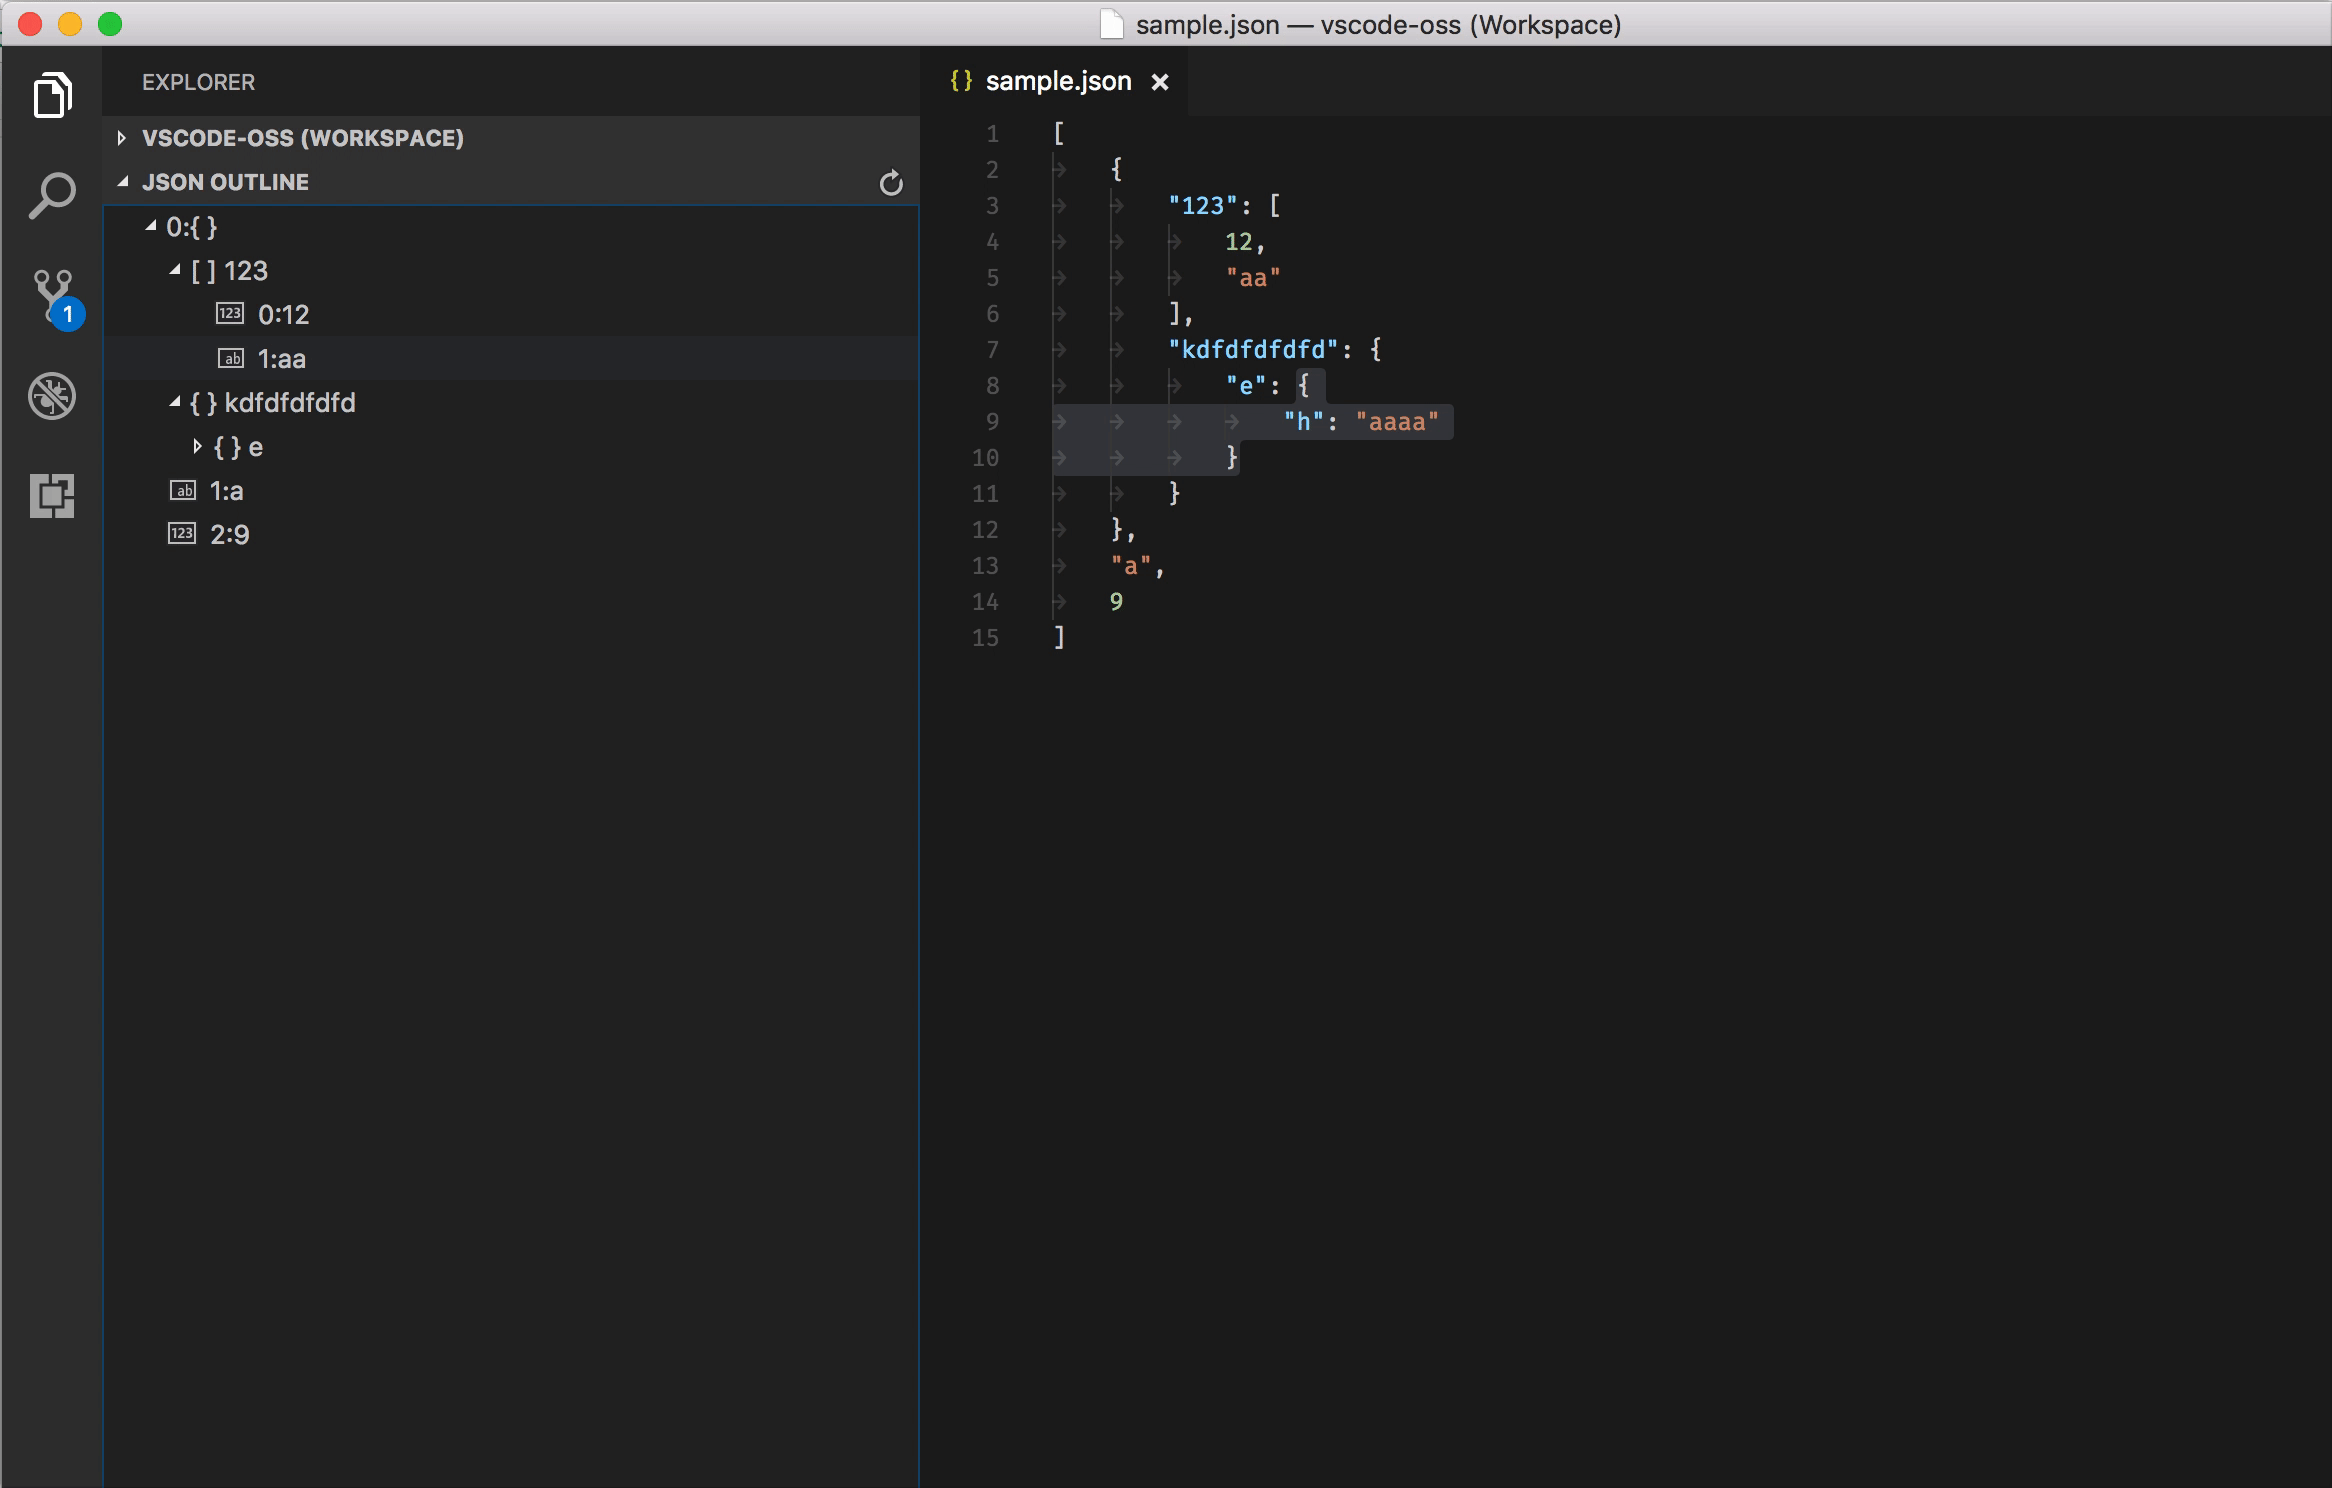Expand the VSCODE-OSS (WORKSPACE) section
2332x1488 pixels.
(121, 138)
